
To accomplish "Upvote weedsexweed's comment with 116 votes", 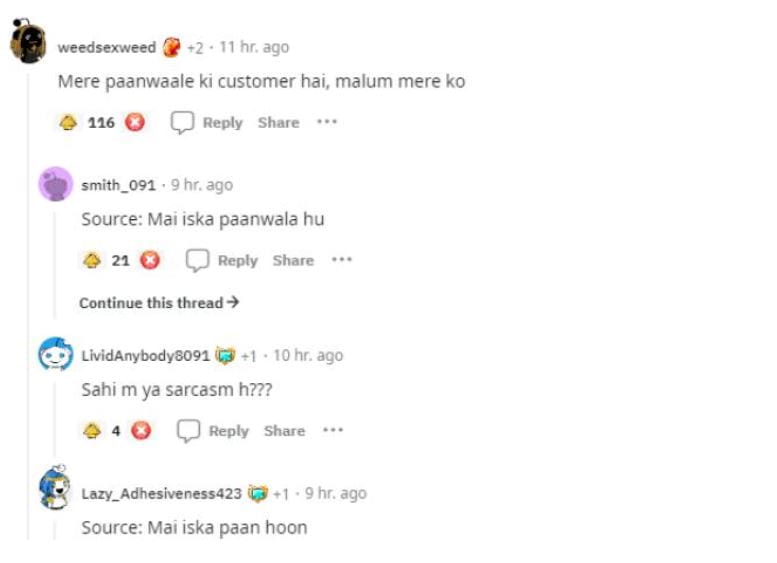I will (68, 122).
